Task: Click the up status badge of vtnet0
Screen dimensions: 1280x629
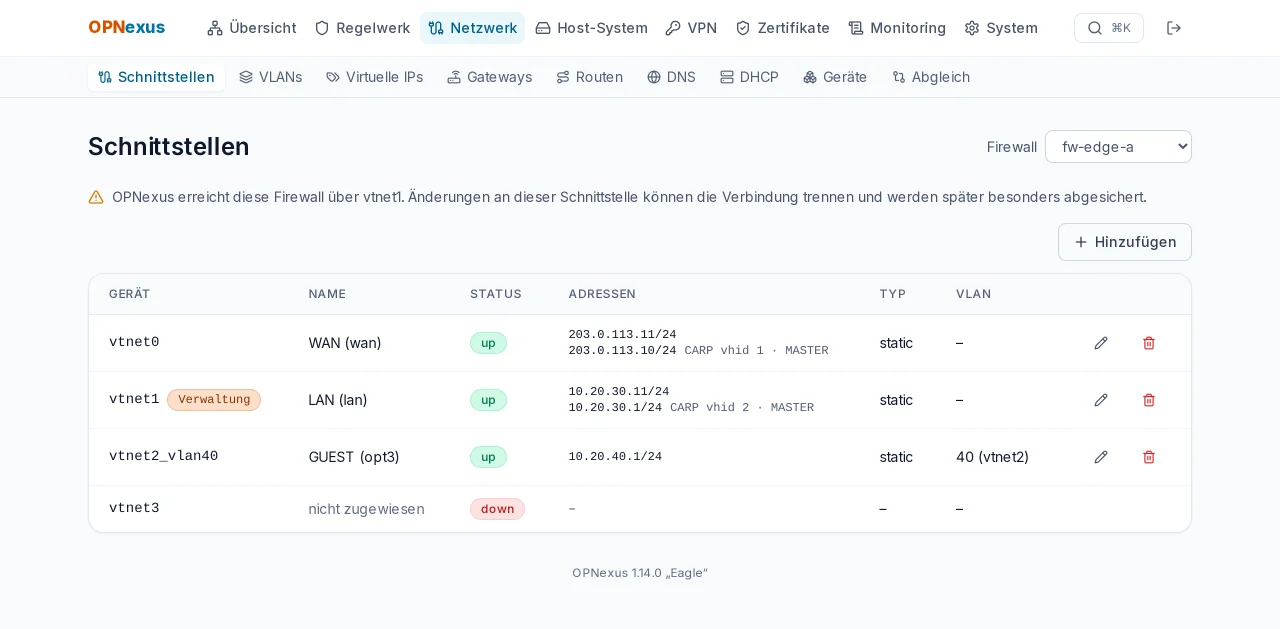Action: (x=488, y=343)
